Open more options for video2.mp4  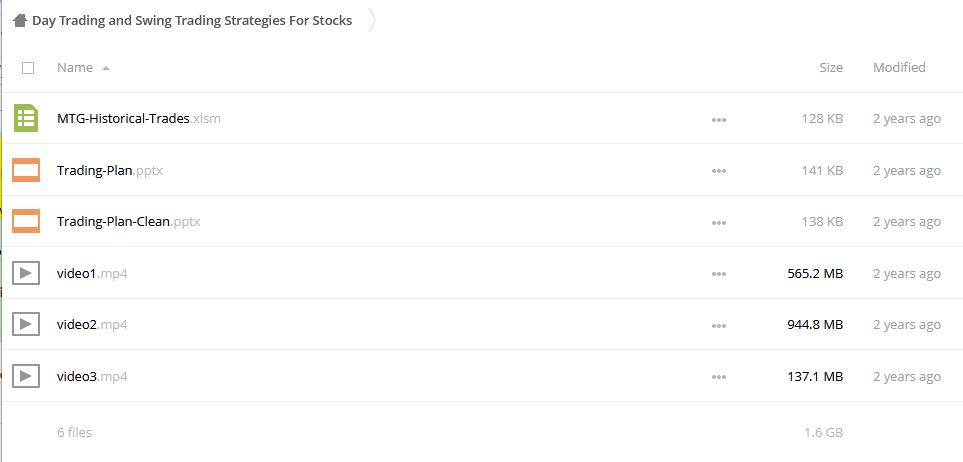click(x=719, y=326)
